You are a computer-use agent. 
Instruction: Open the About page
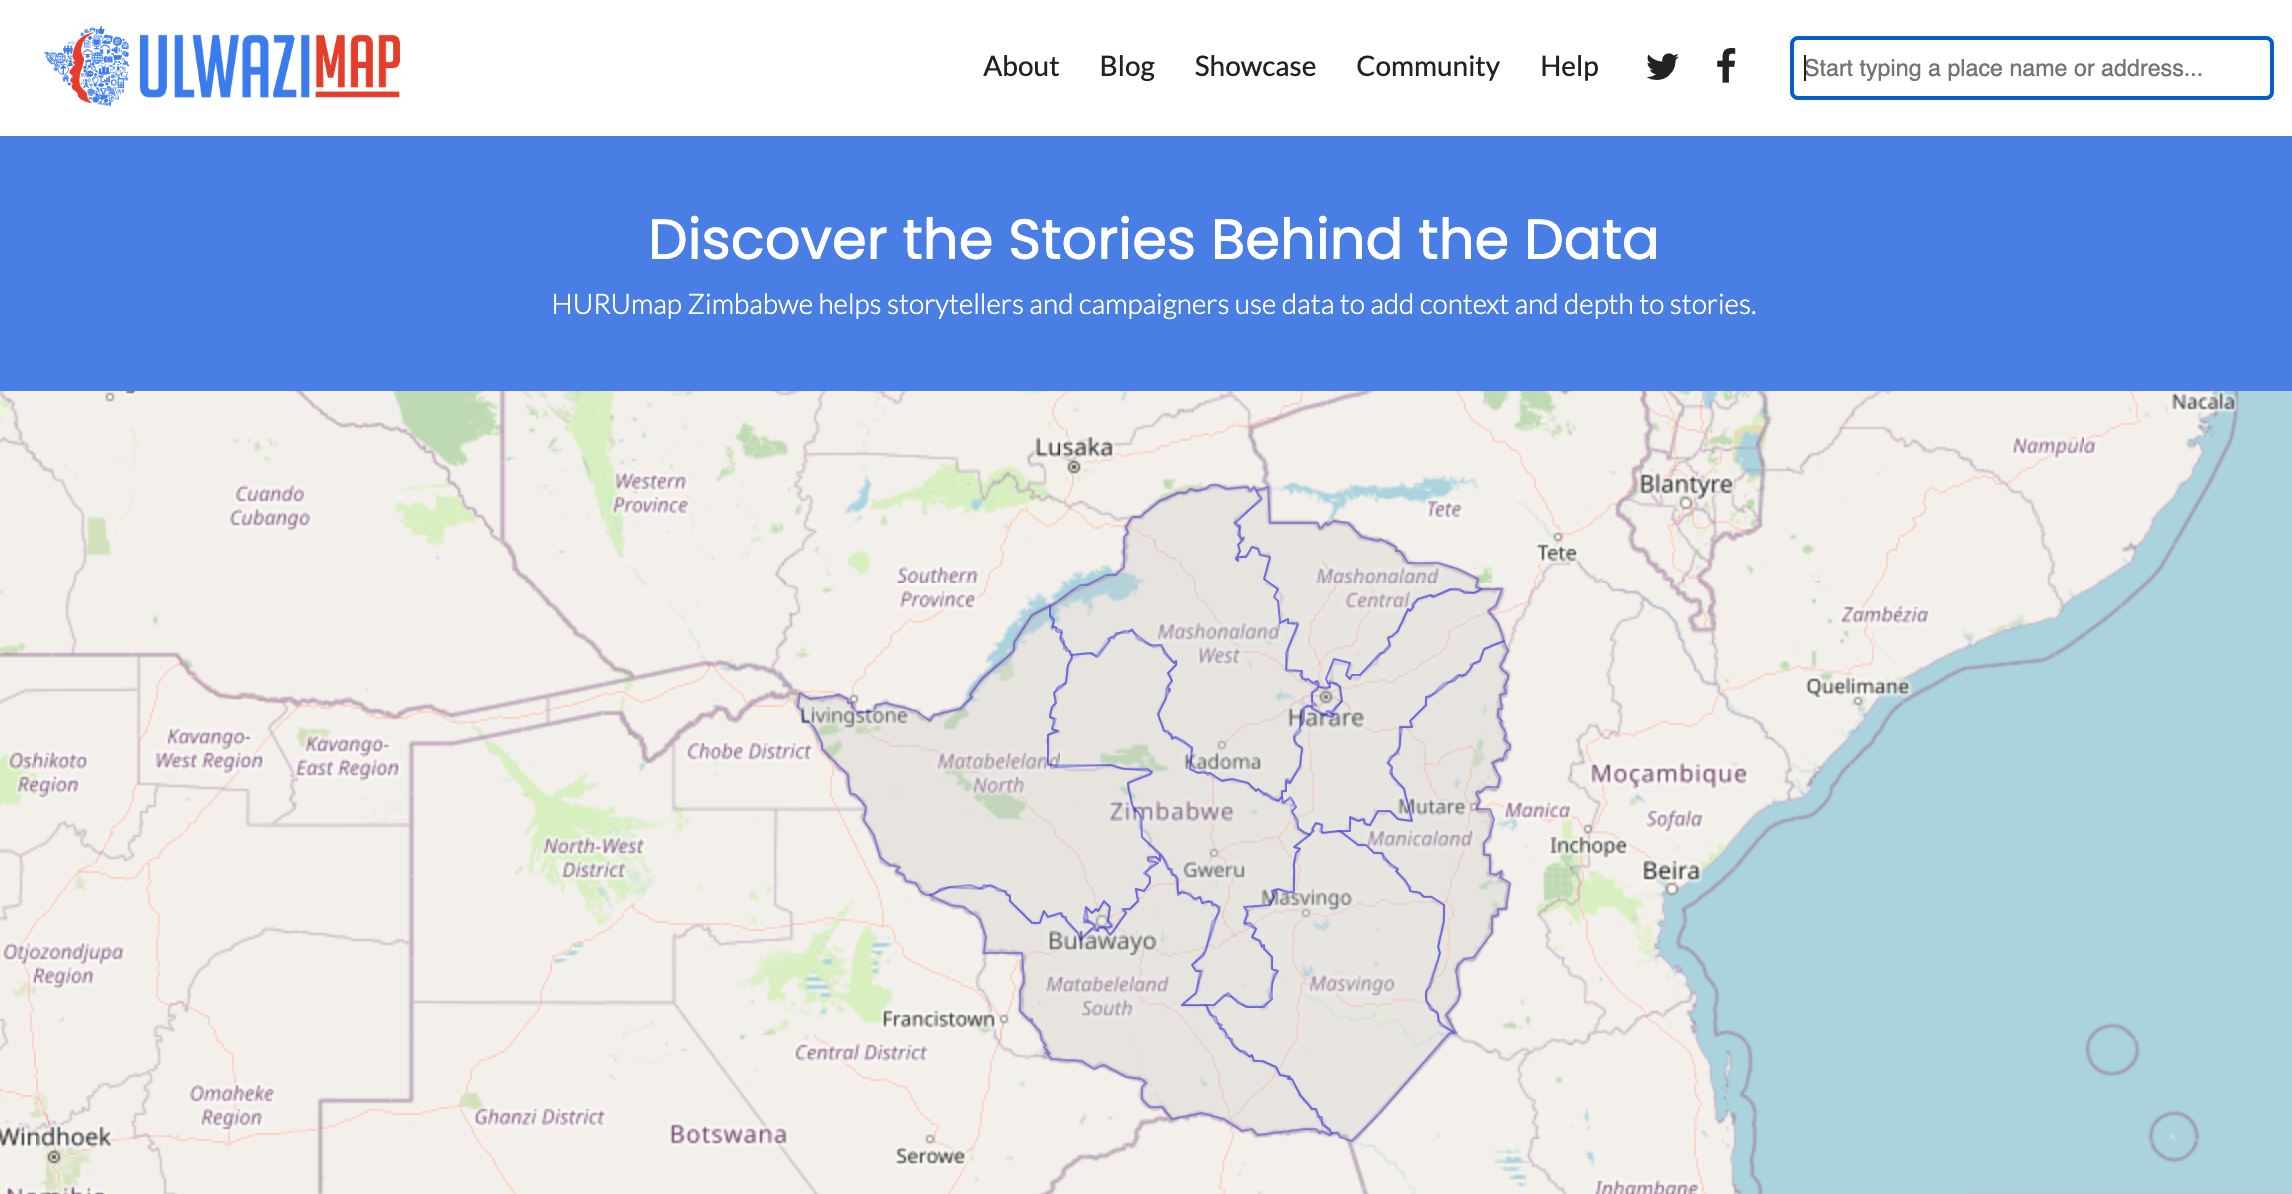point(1020,66)
